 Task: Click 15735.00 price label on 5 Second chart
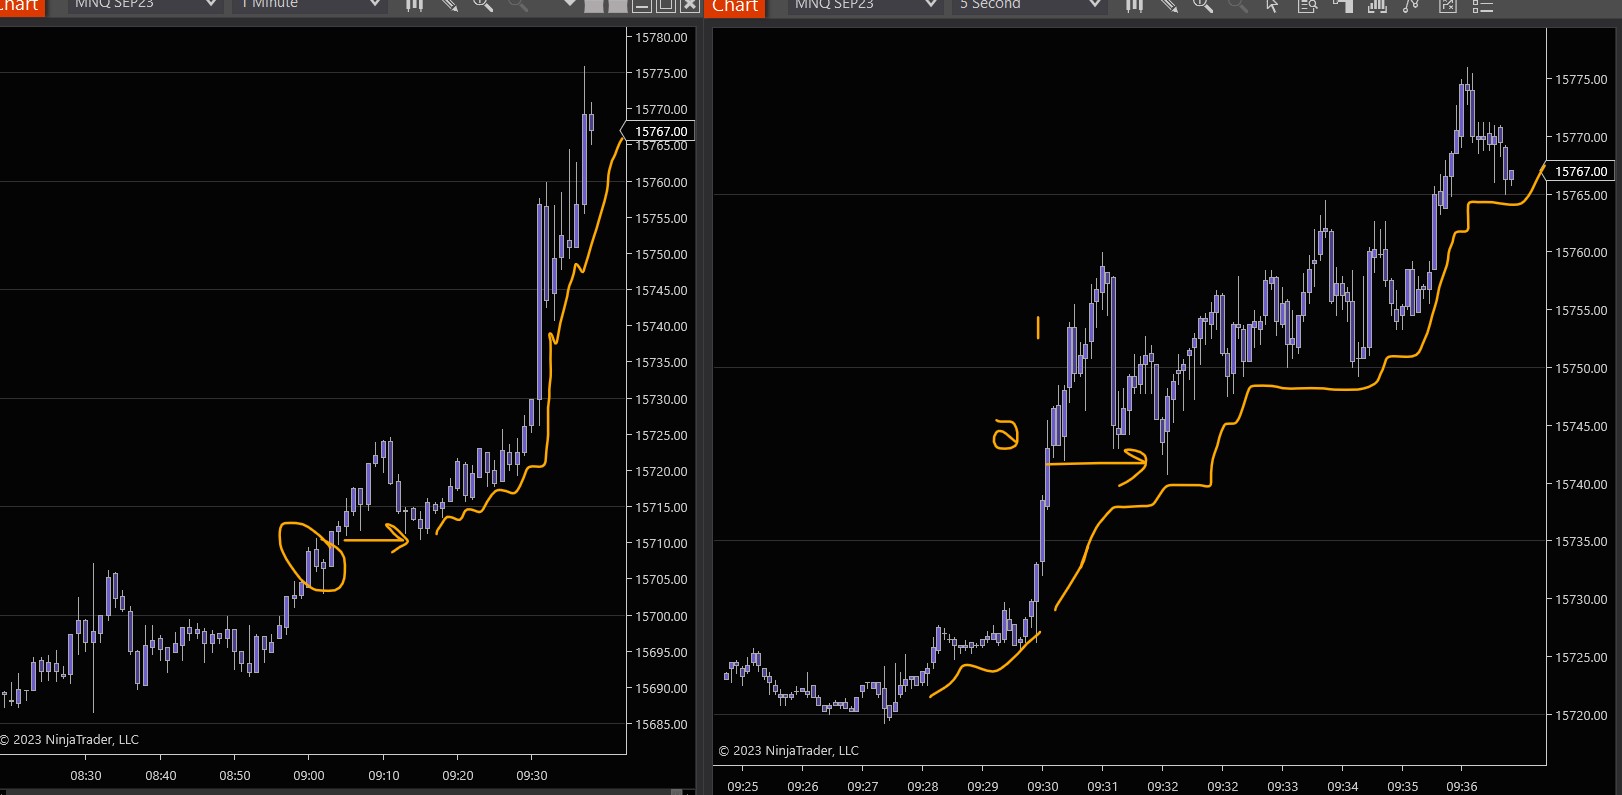(1581, 542)
